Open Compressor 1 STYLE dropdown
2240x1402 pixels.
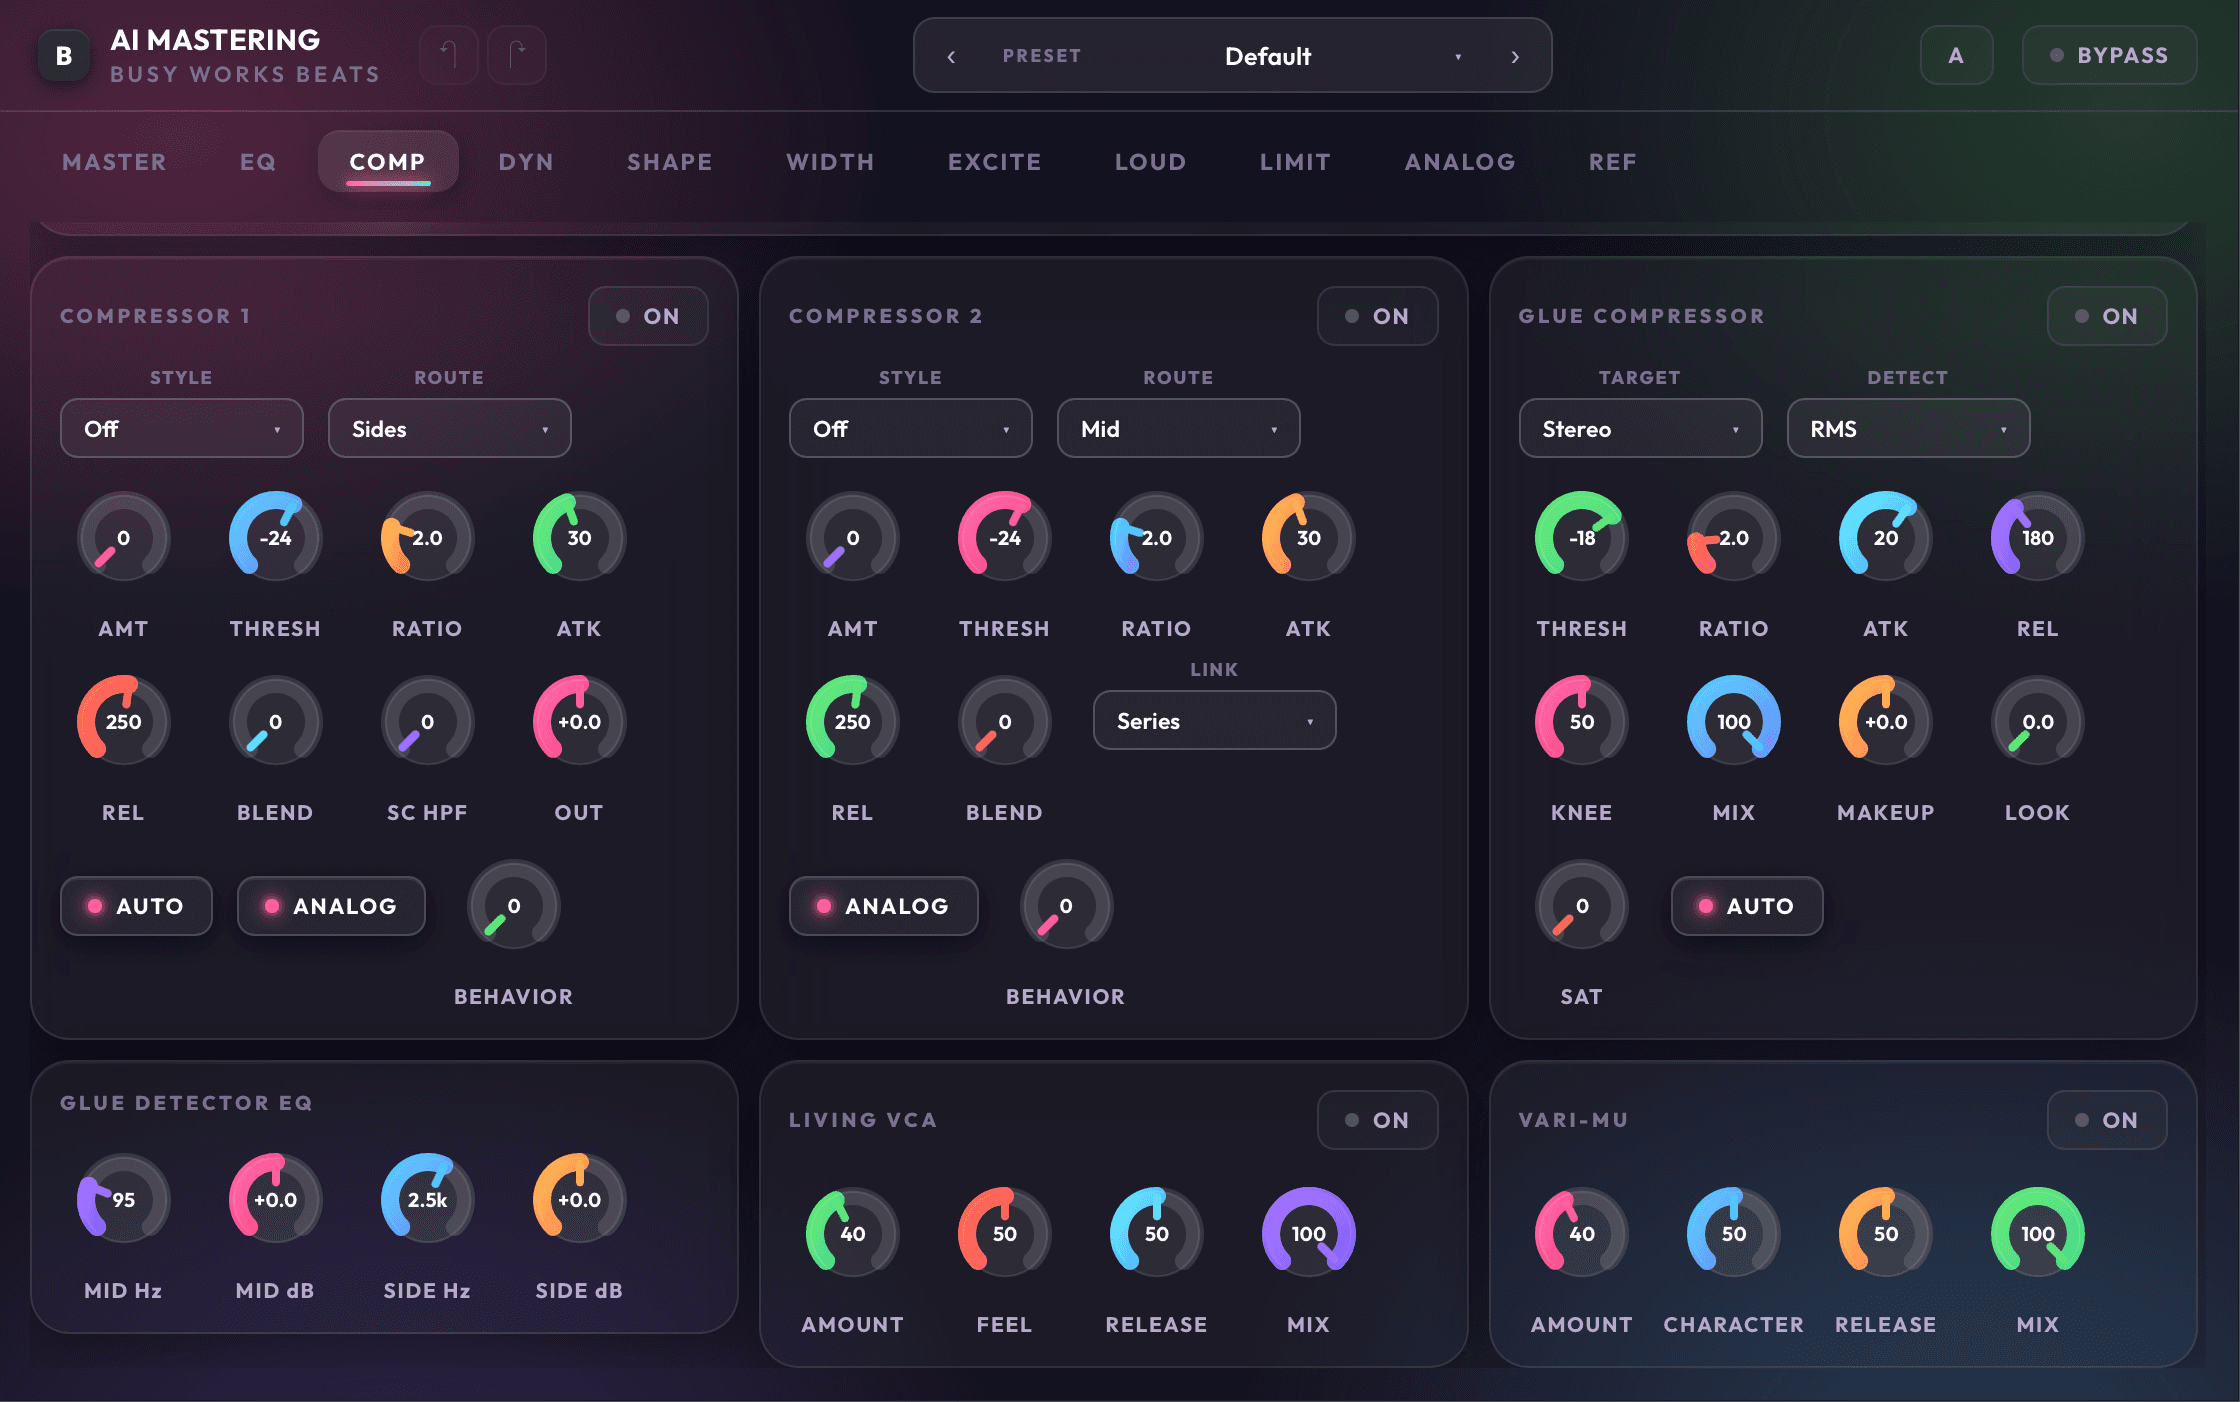(x=182, y=428)
